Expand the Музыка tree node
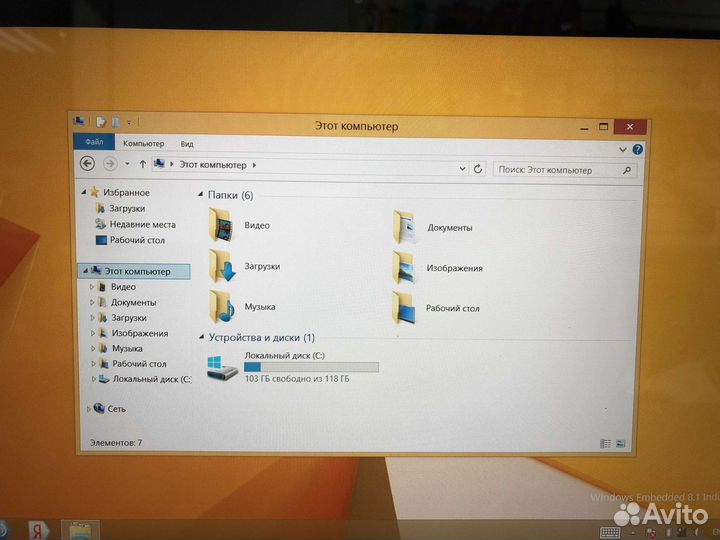The height and width of the screenshot is (540, 720). [93, 349]
